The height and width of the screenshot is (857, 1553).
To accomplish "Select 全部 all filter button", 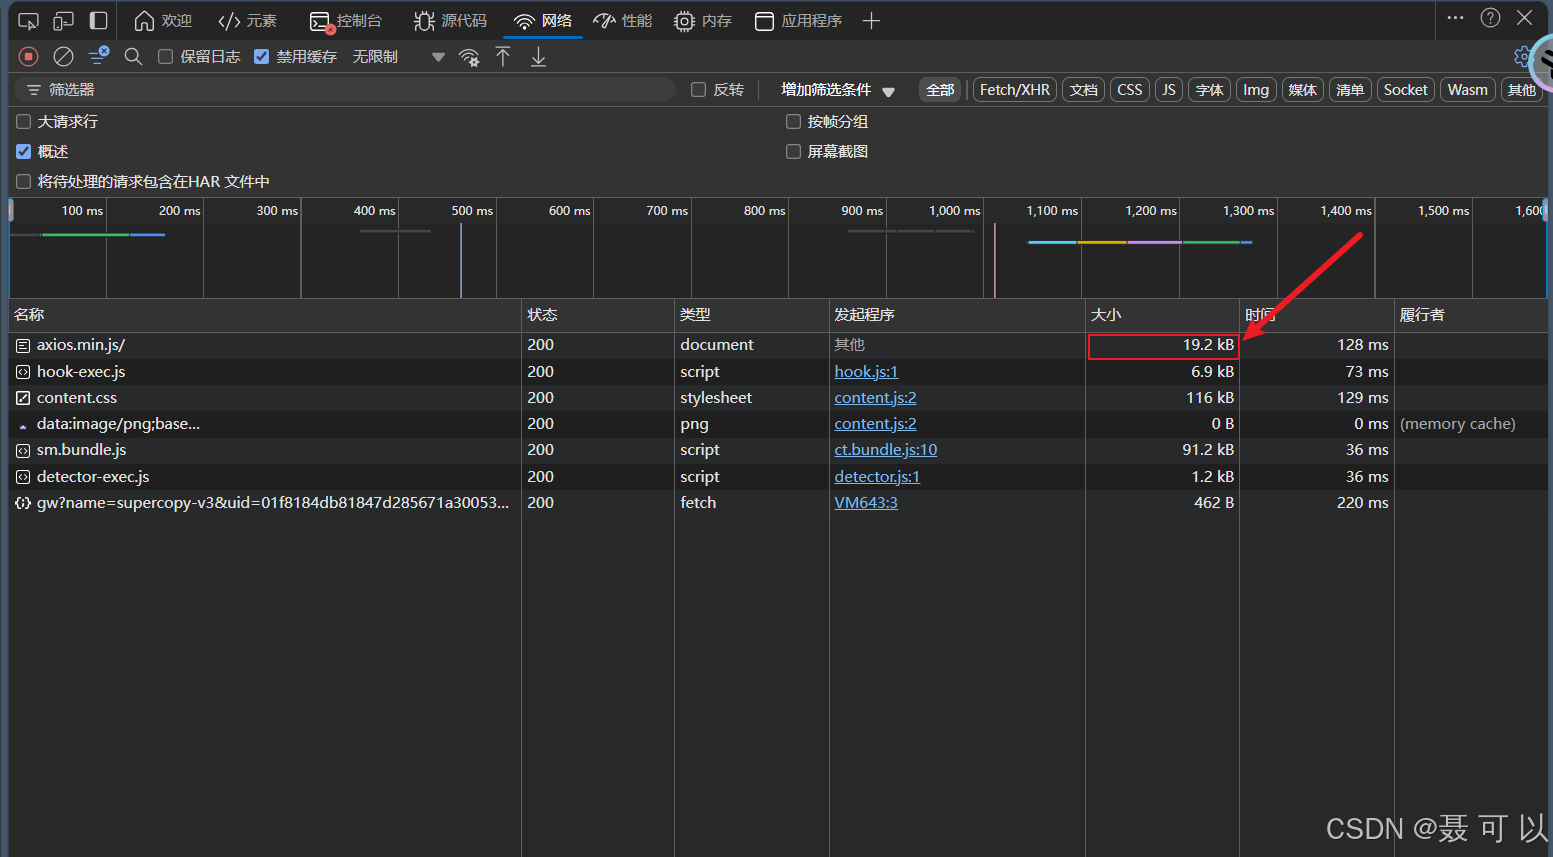I will tap(940, 90).
